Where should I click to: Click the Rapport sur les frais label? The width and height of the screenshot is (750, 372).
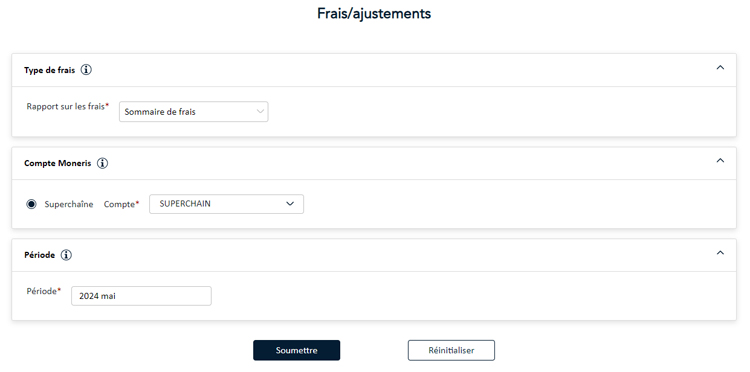(x=67, y=106)
